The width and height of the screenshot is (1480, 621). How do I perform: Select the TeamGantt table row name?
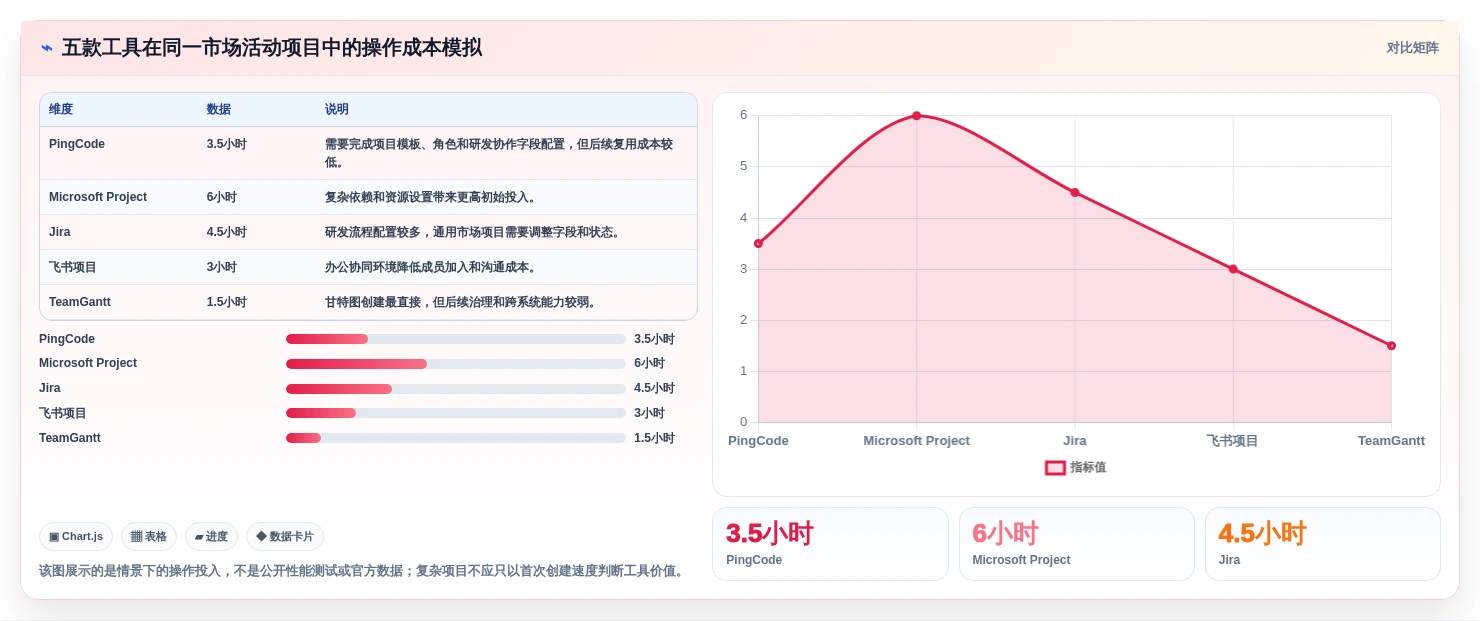tap(80, 302)
